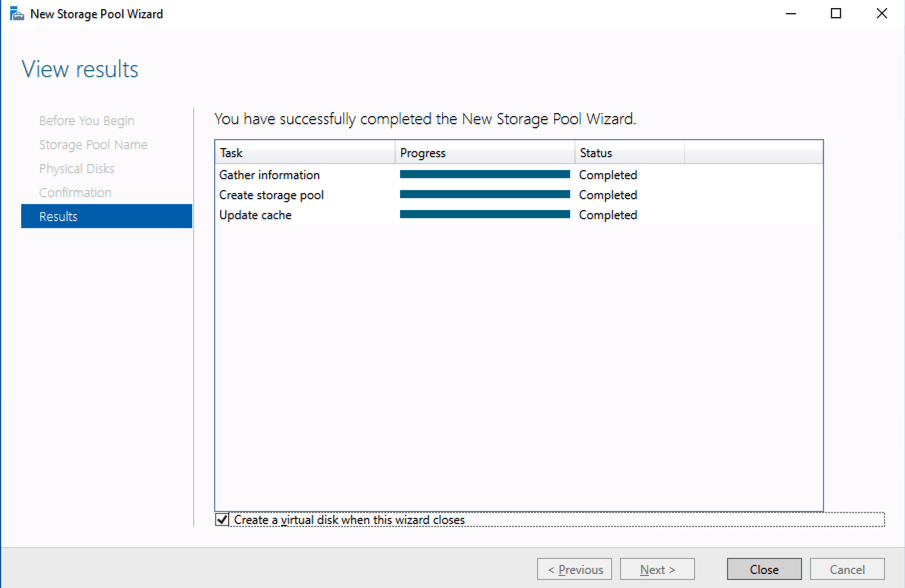The image size is (905, 588).
Task: Select the Gather information task row
Action: (x=270, y=175)
